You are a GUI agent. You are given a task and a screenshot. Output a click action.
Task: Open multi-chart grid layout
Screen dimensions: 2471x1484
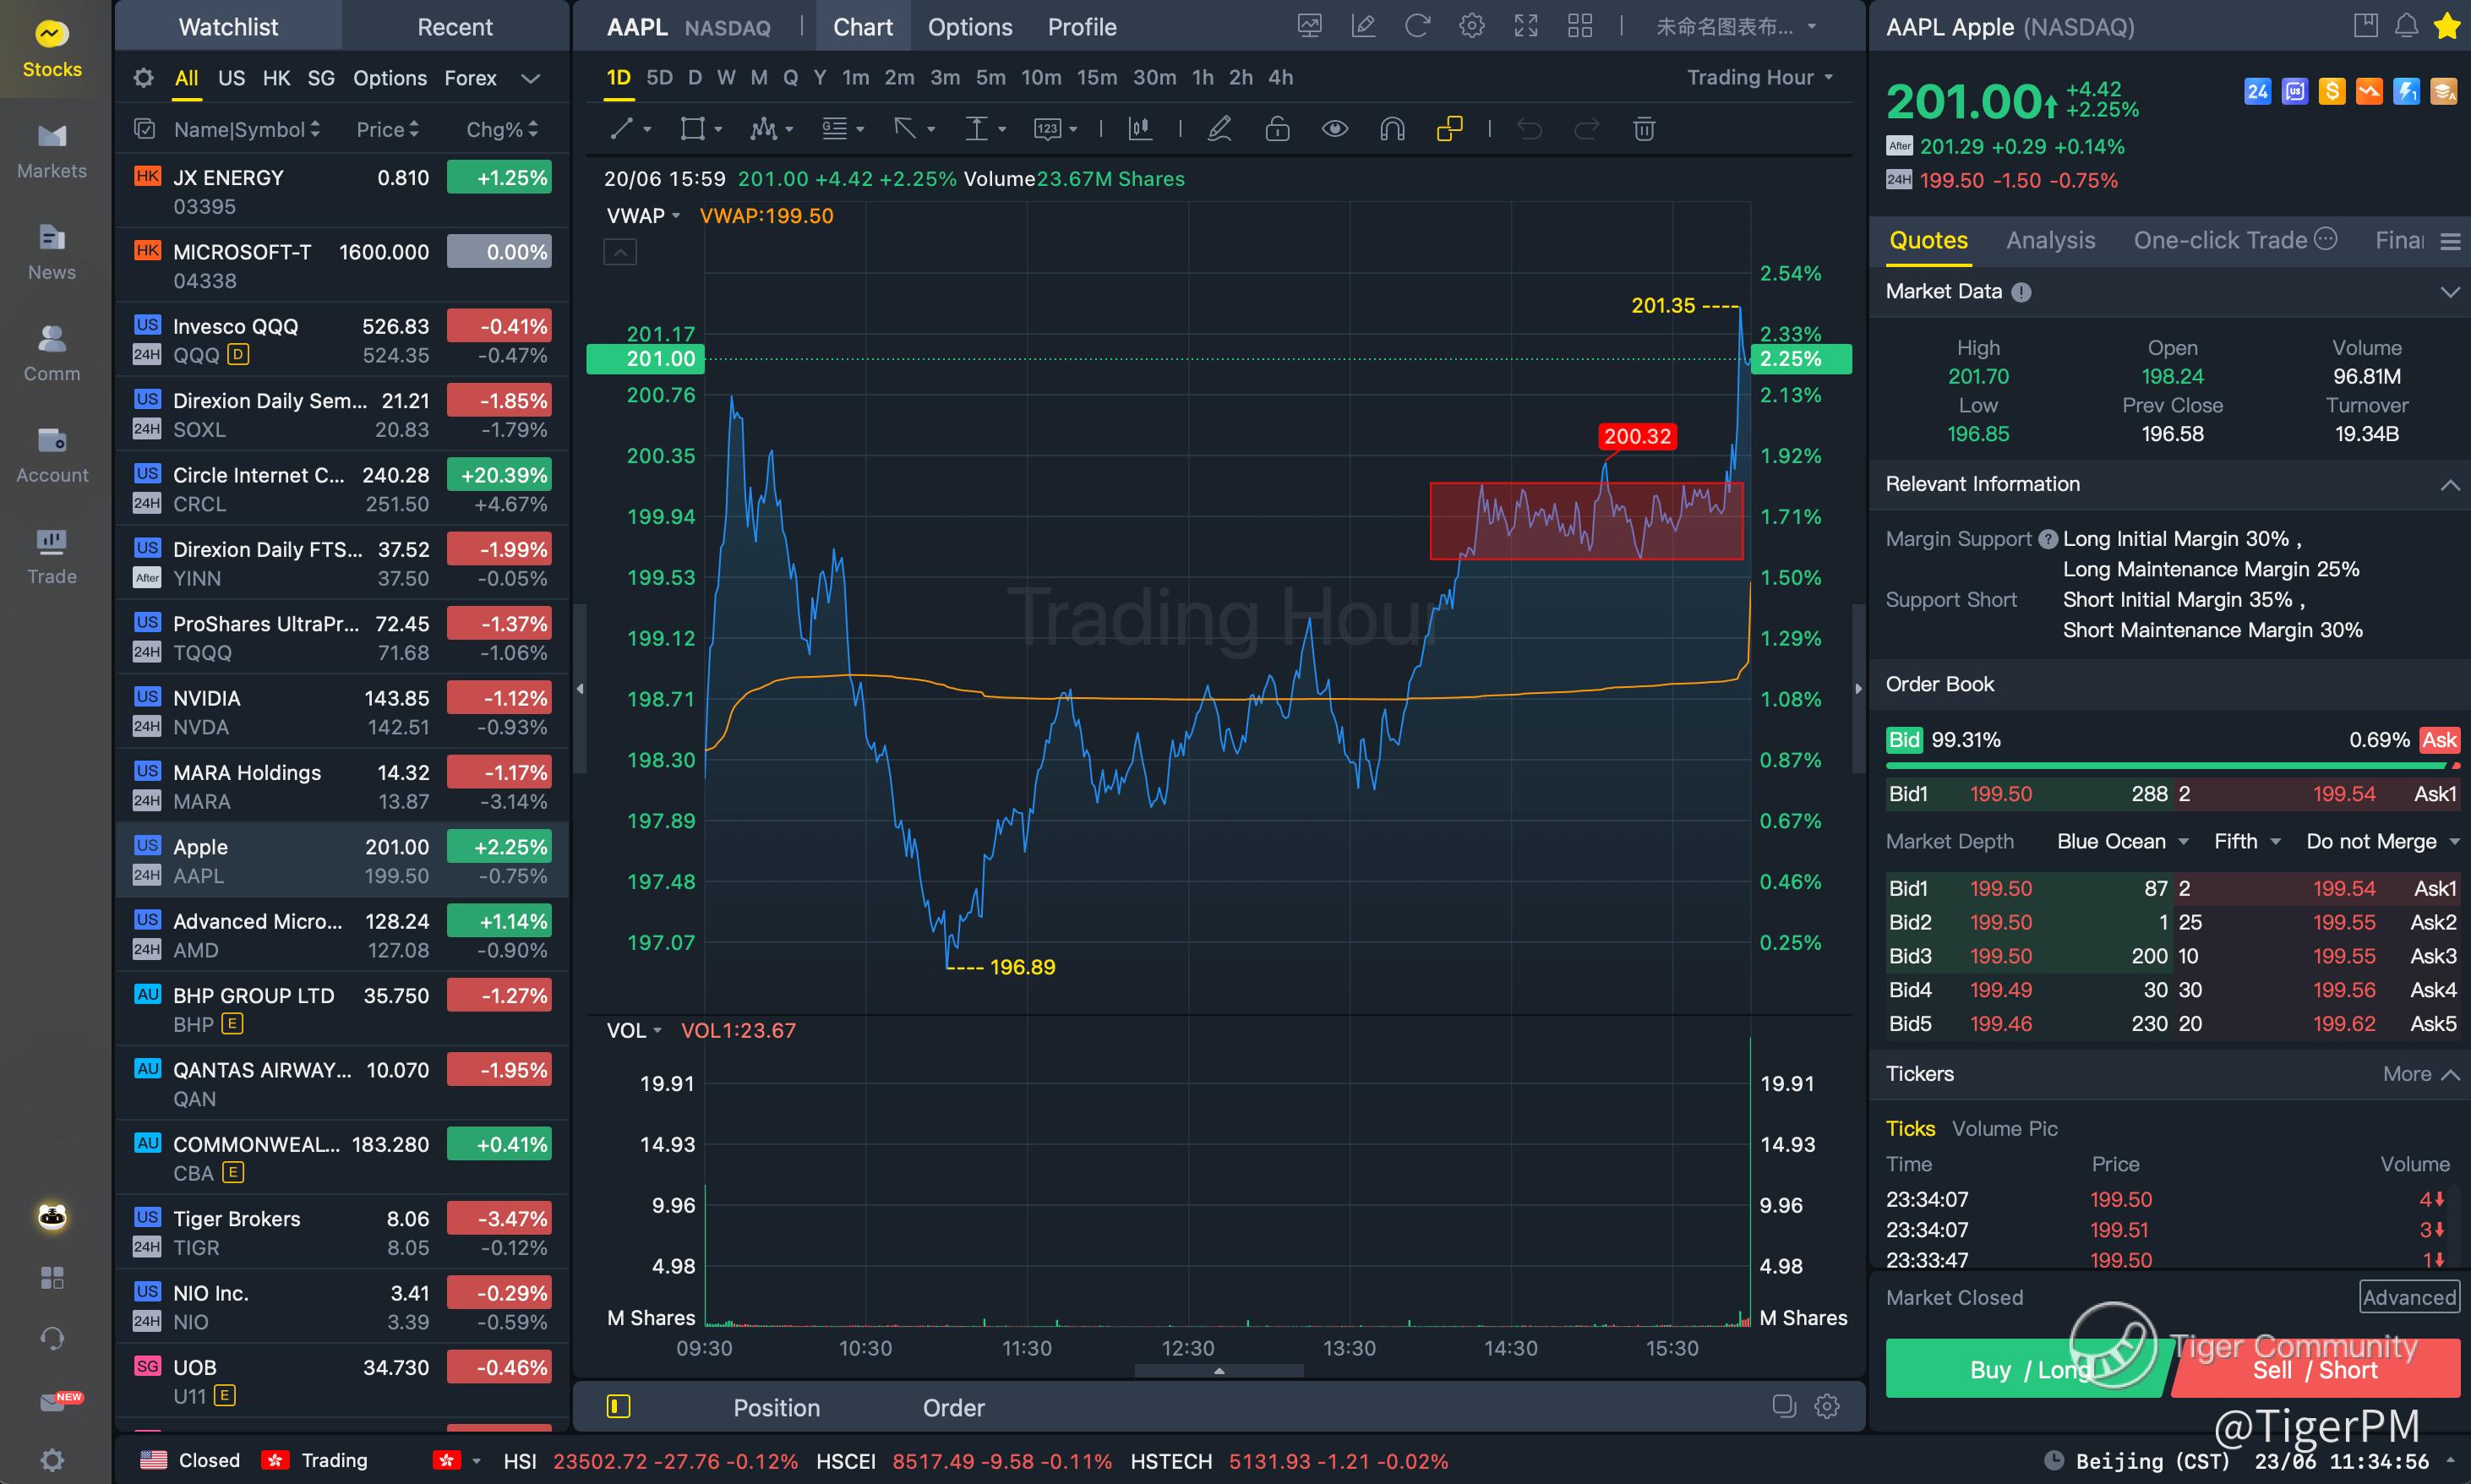point(1580,26)
